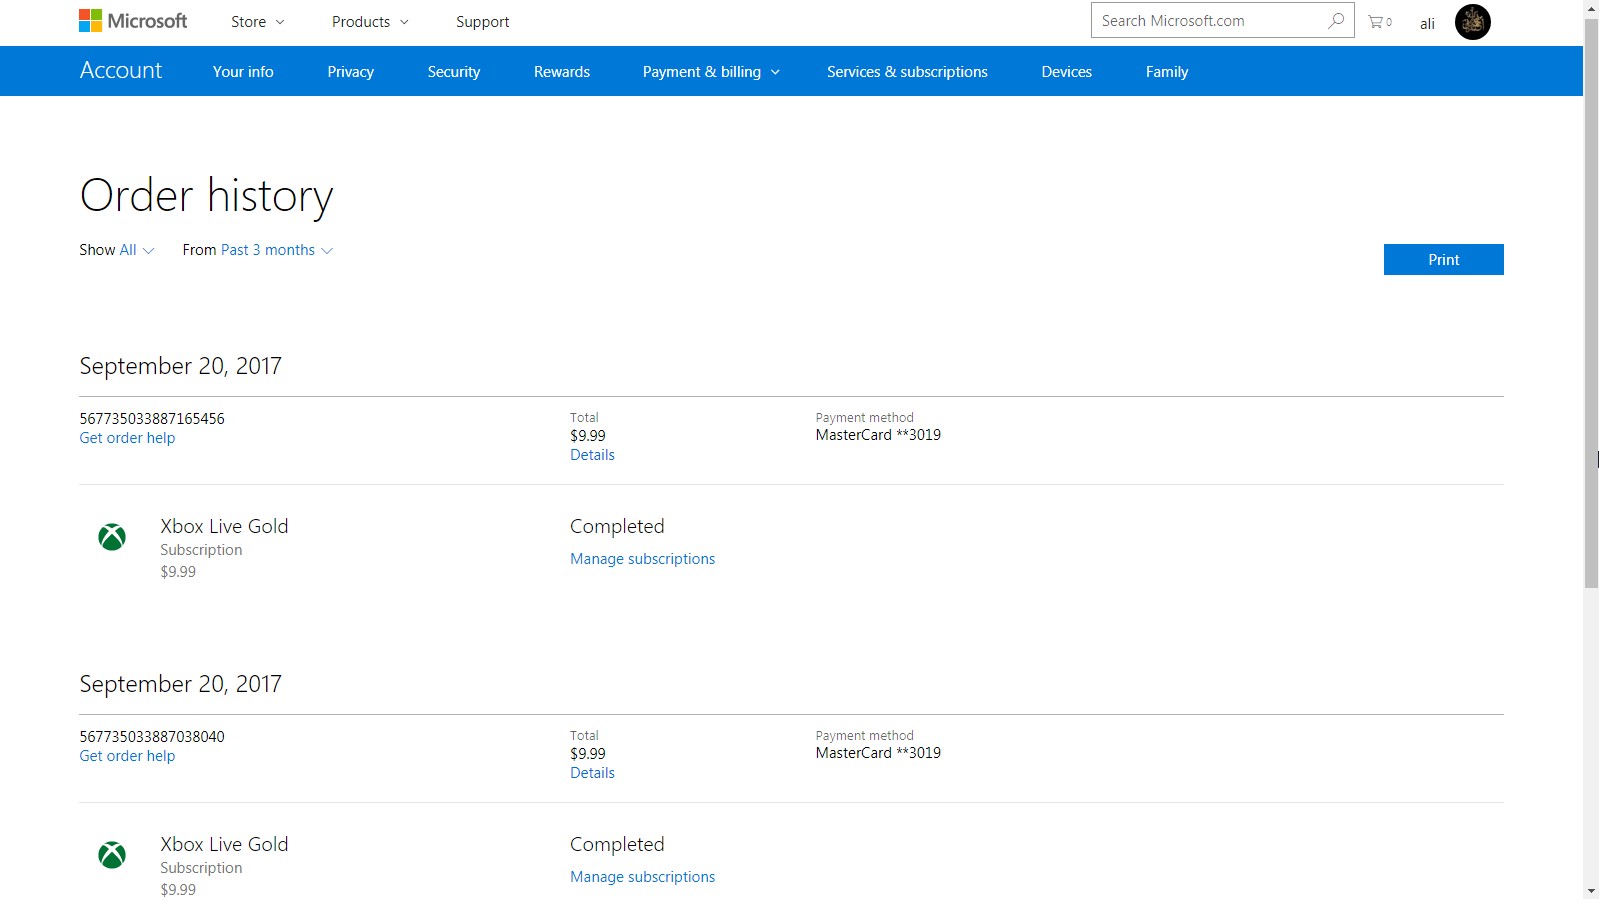
Task: Select MasterCard **3019 on first order
Action: coord(878,435)
